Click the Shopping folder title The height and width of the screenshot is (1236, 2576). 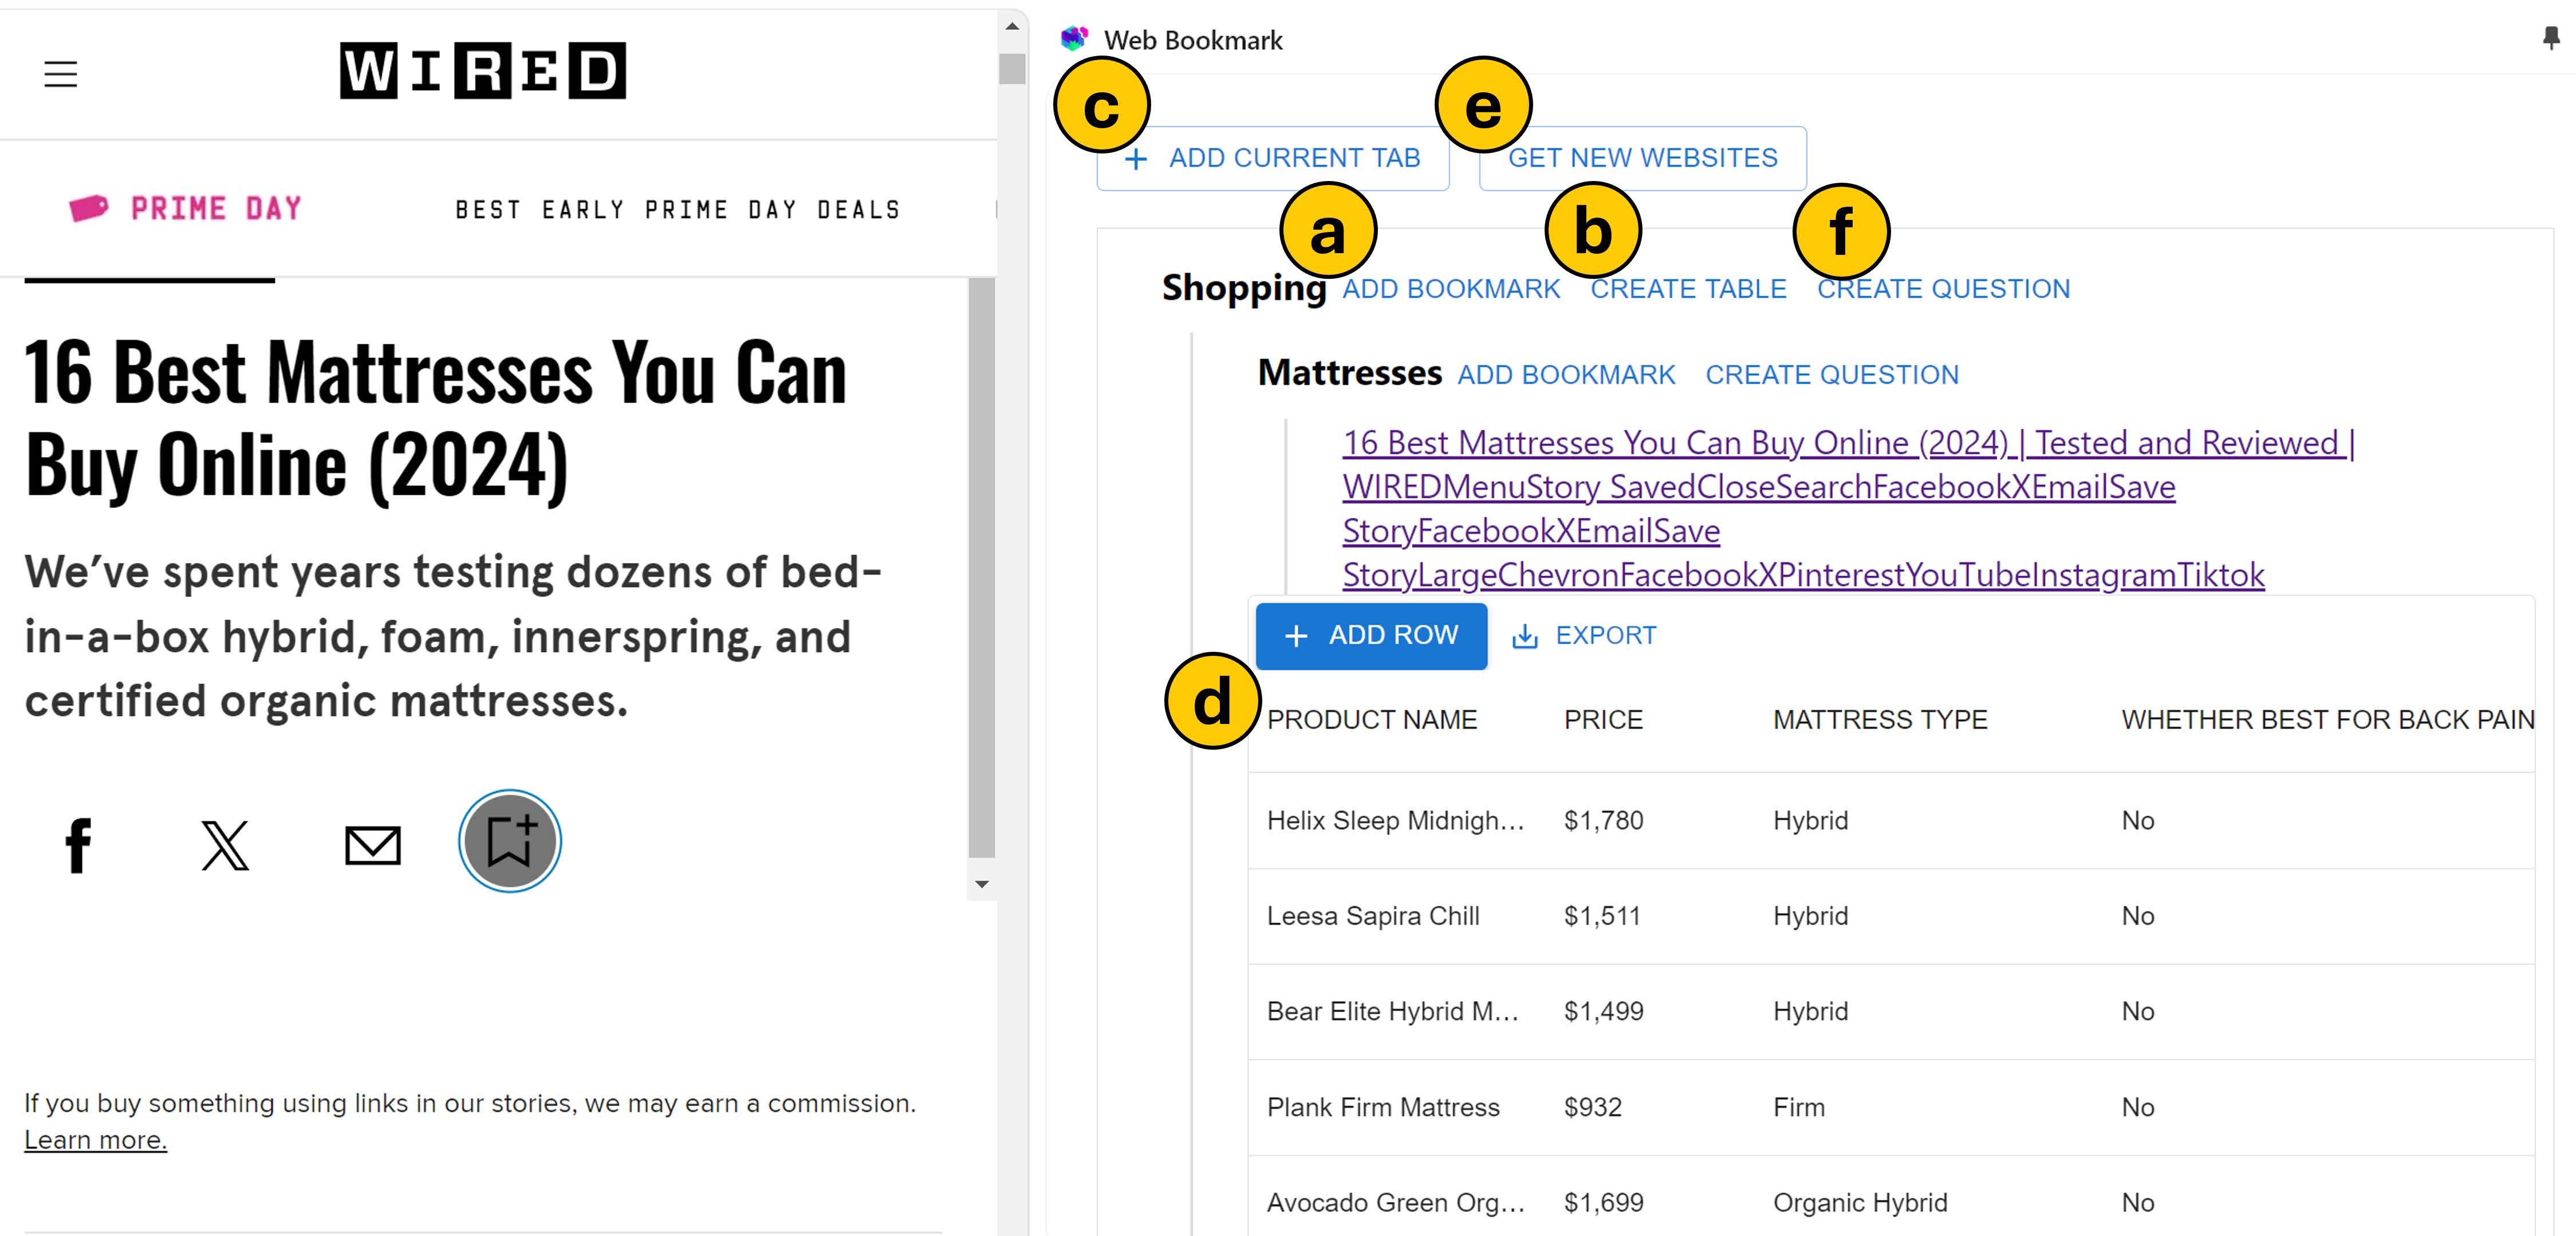1243,288
